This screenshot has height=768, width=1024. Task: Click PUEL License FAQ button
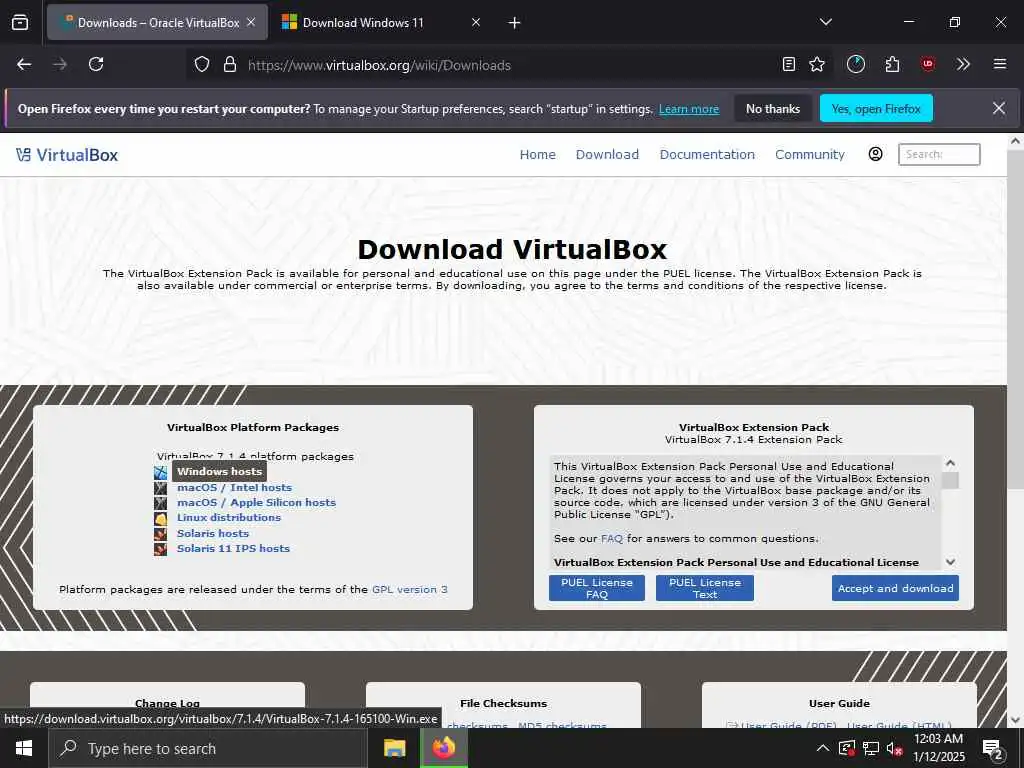pyautogui.click(x=597, y=588)
